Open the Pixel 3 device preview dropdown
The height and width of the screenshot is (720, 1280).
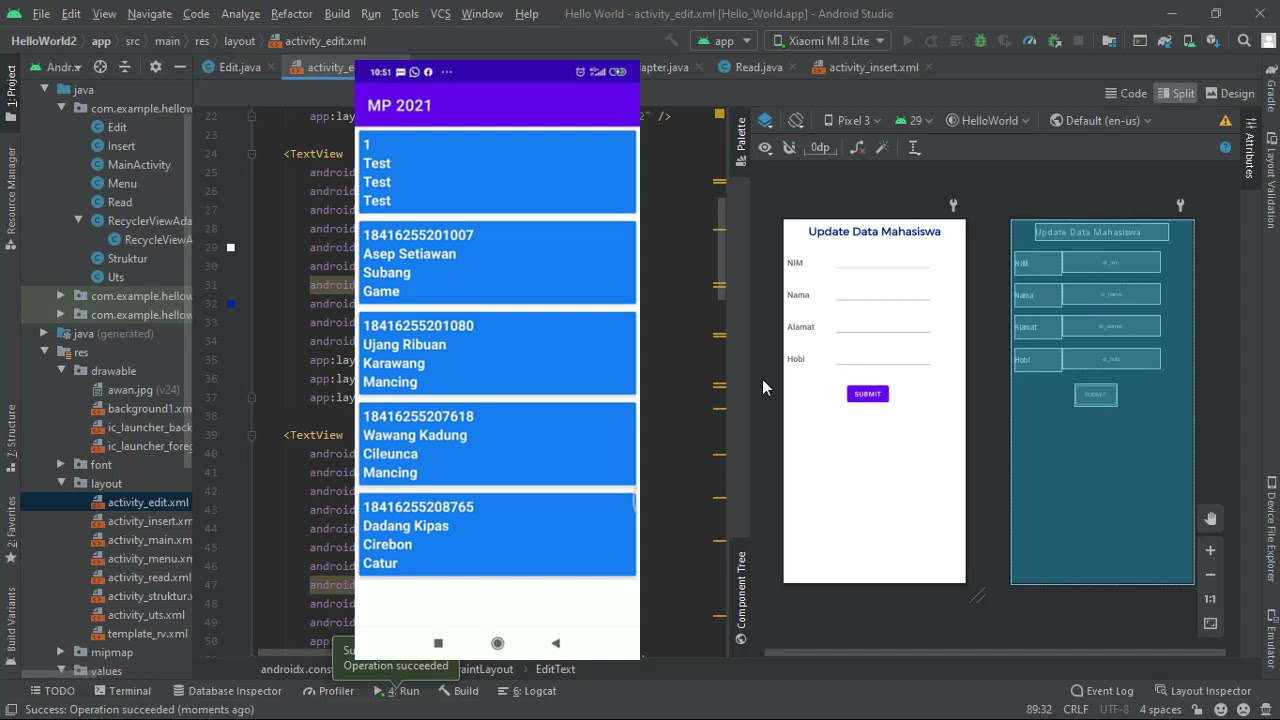(852, 120)
